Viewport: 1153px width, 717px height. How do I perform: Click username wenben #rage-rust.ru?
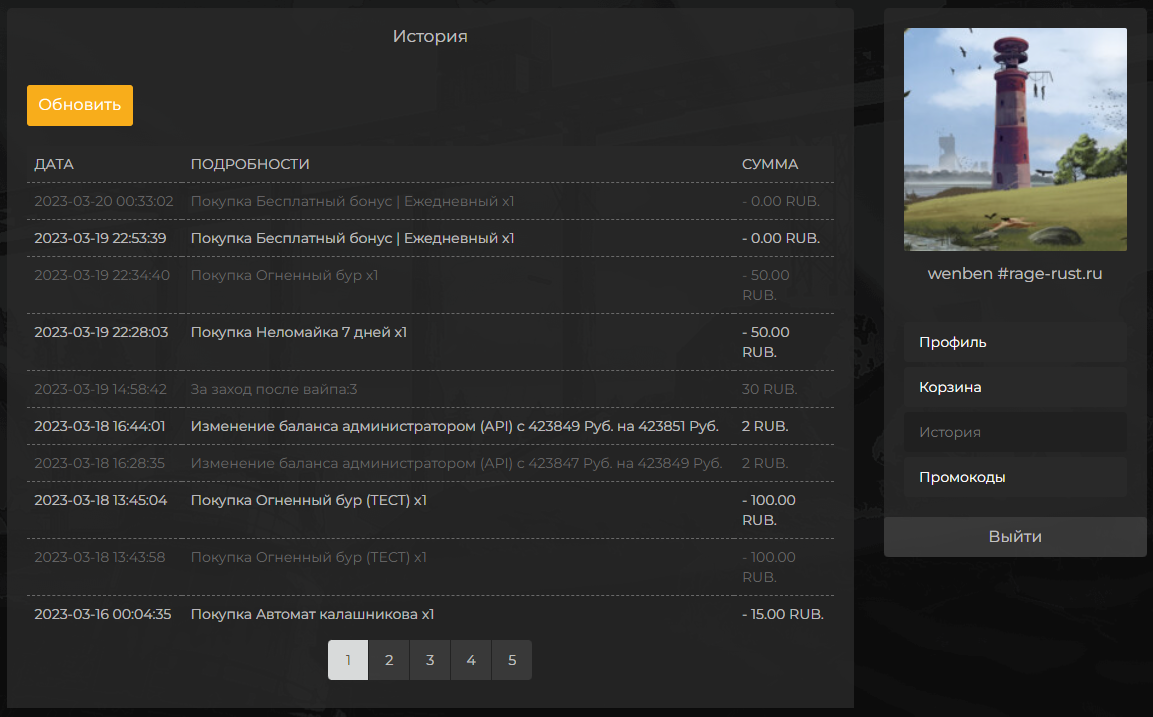click(x=1015, y=273)
